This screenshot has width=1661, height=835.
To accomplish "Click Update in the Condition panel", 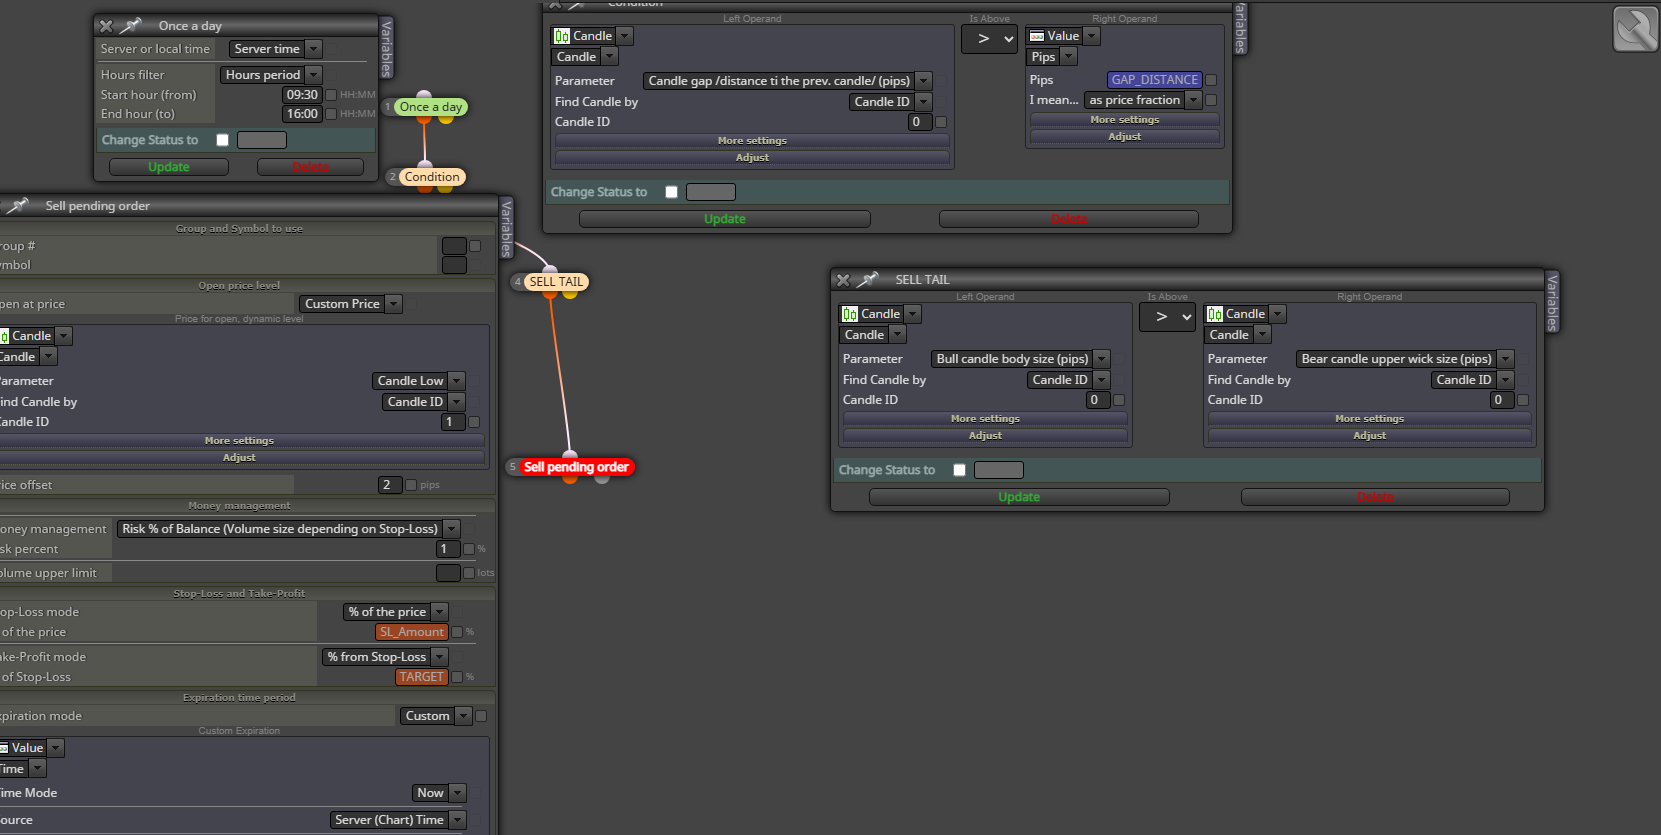I will (x=725, y=219).
